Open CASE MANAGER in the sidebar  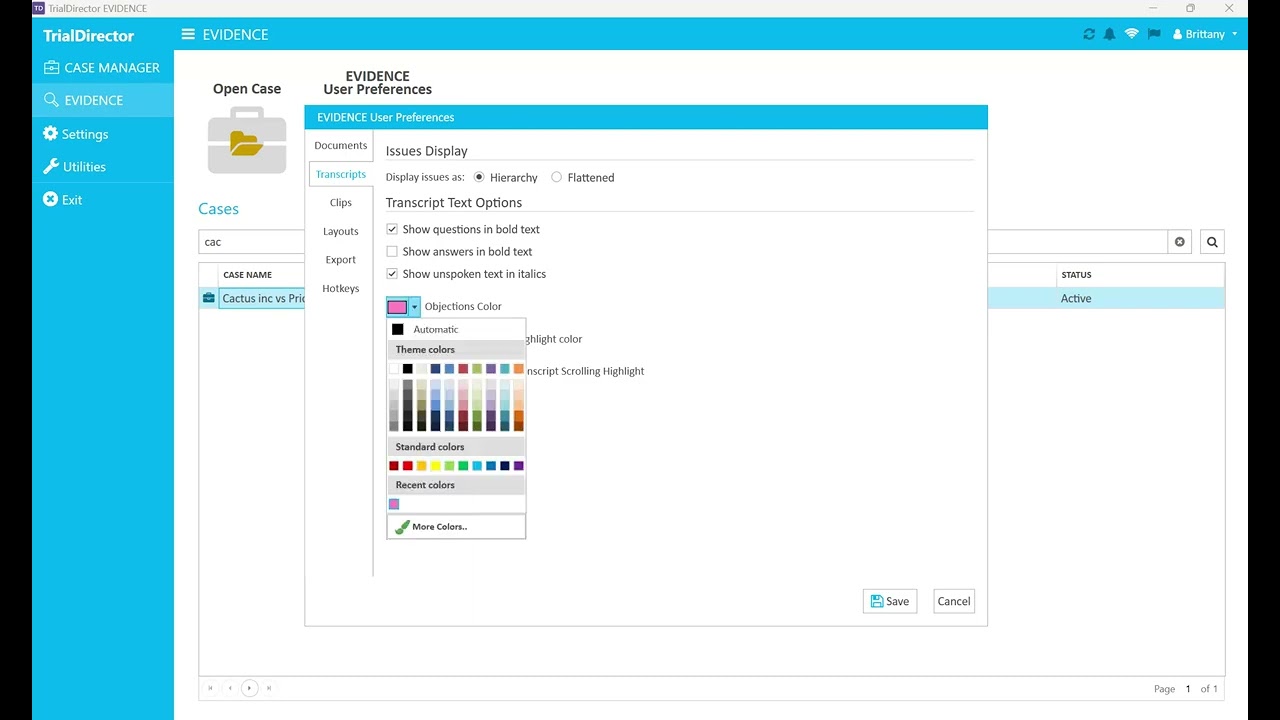[102, 67]
